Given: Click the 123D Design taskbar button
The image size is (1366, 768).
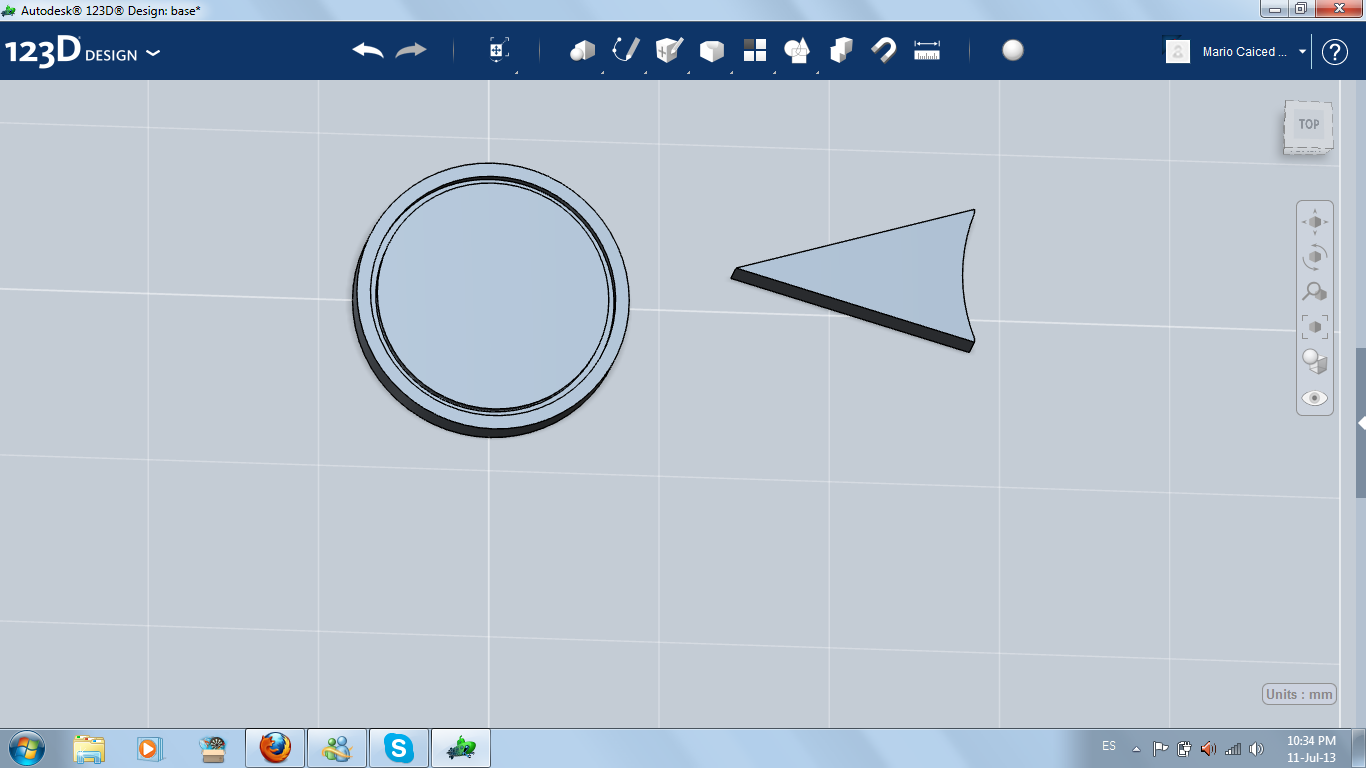Looking at the screenshot, I should pyautogui.click(x=461, y=748).
